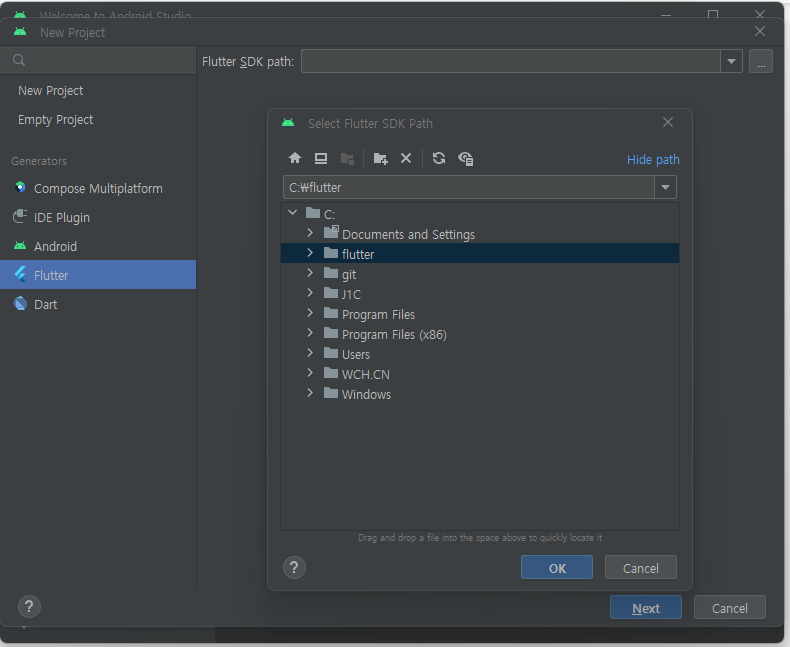
Task: Choose New Project in sidebar
Action: (98, 91)
